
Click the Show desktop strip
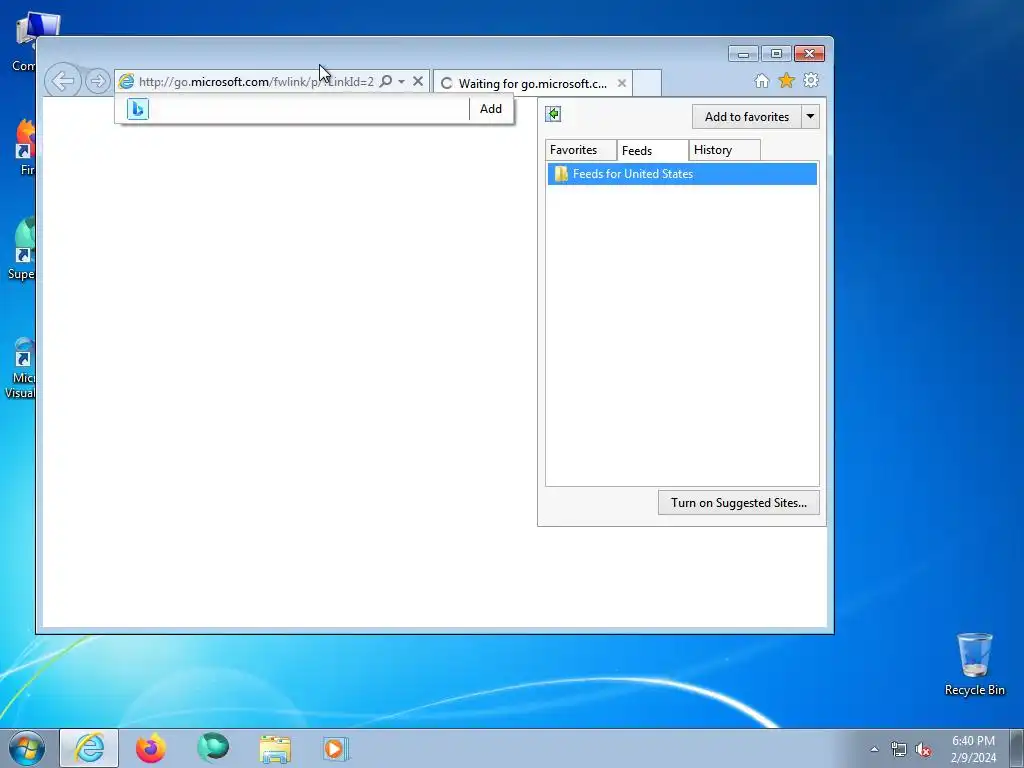point(1017,748)
